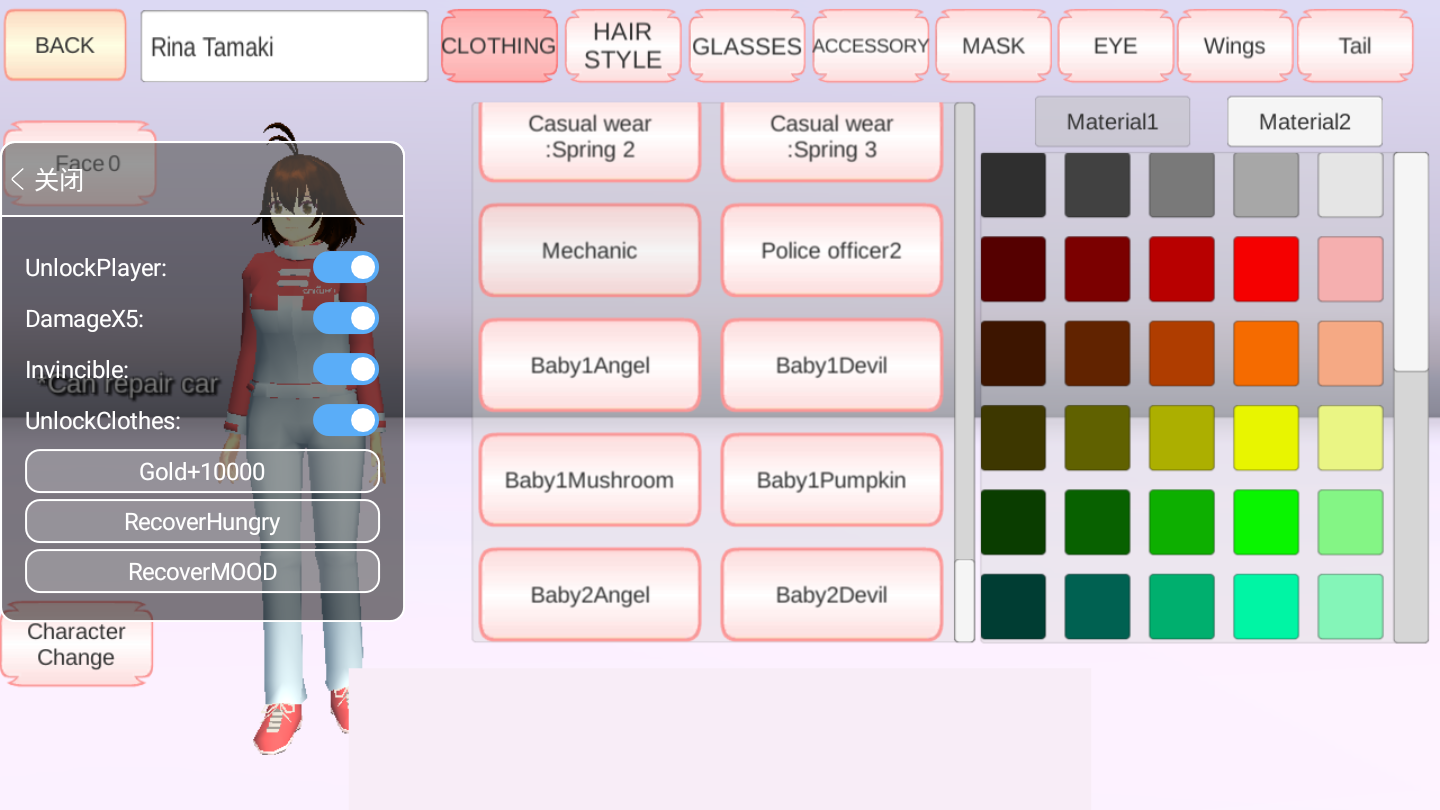
Task: Select the near-white lightest gray swatch
Action: tap(1351, 185)
